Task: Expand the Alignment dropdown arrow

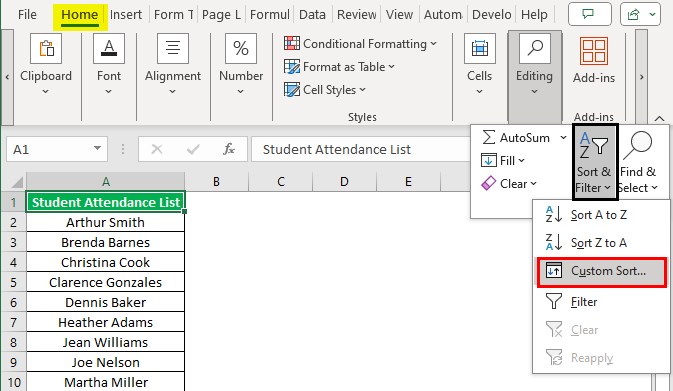Action: [x=173, y=91]
